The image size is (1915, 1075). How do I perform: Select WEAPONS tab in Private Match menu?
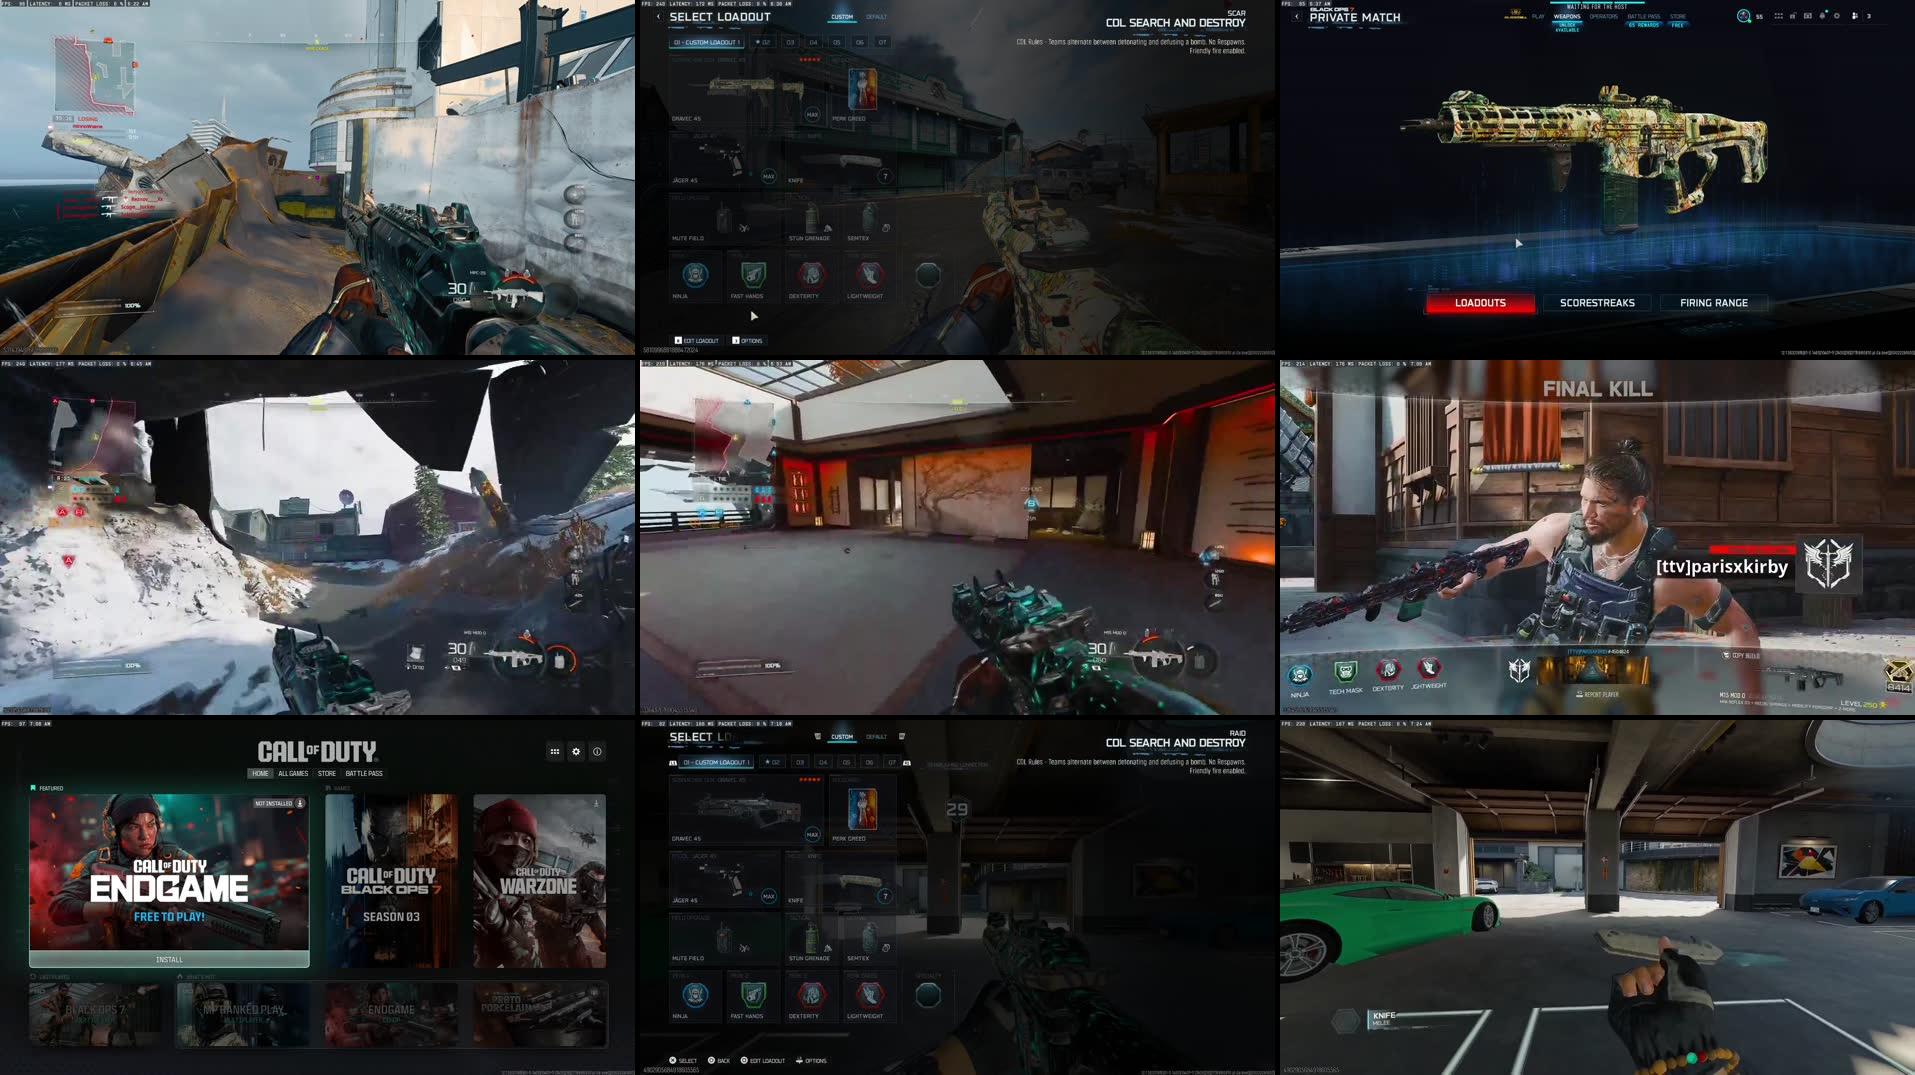point(1567,17)
